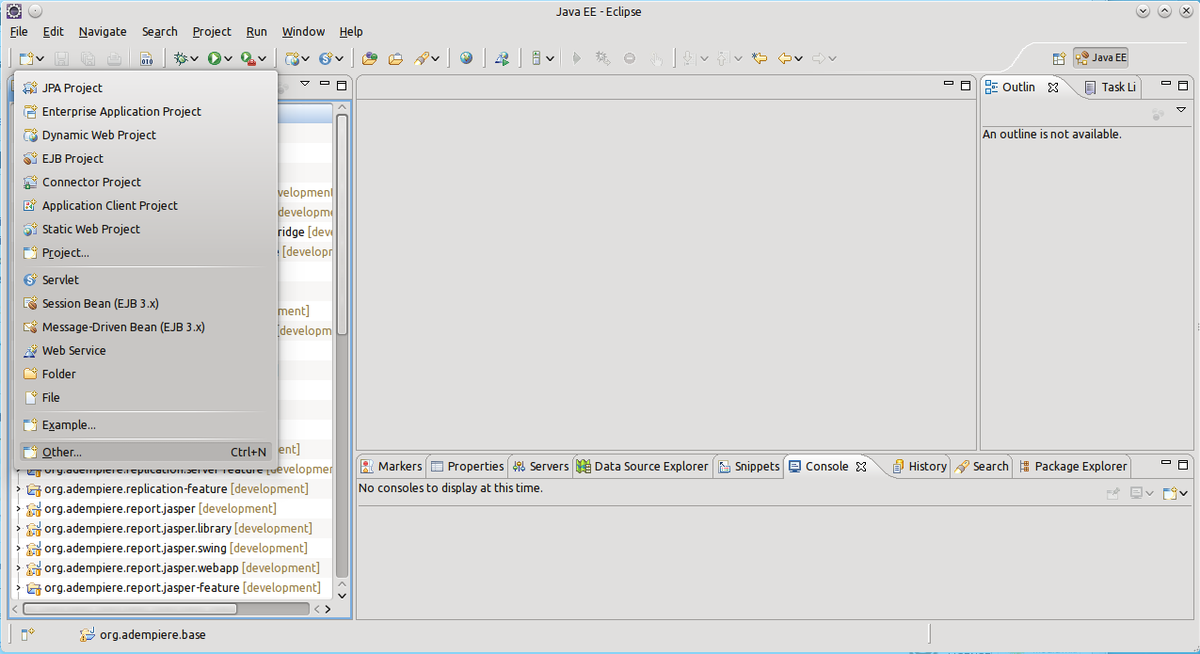Open the Outline view menu triangle
The width and height of the screenshot is (1200, 654).
[1181, 110]
